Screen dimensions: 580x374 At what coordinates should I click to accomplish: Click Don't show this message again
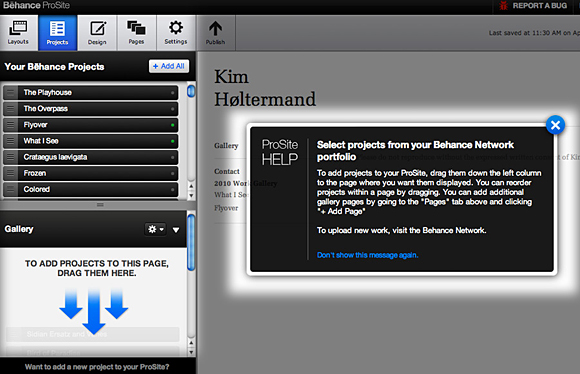[x=367, y=255]
